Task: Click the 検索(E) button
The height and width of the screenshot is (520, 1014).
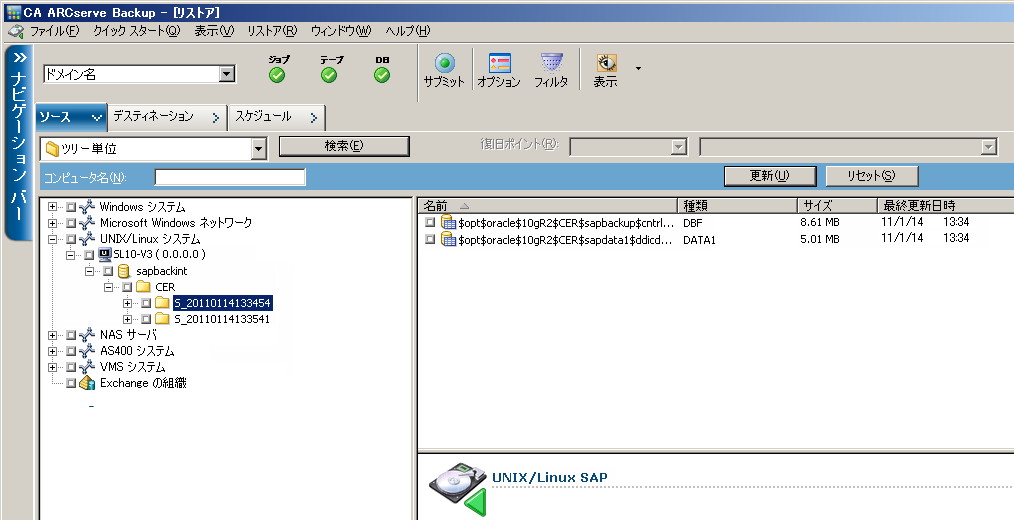Action: click(x=344, y=146)
